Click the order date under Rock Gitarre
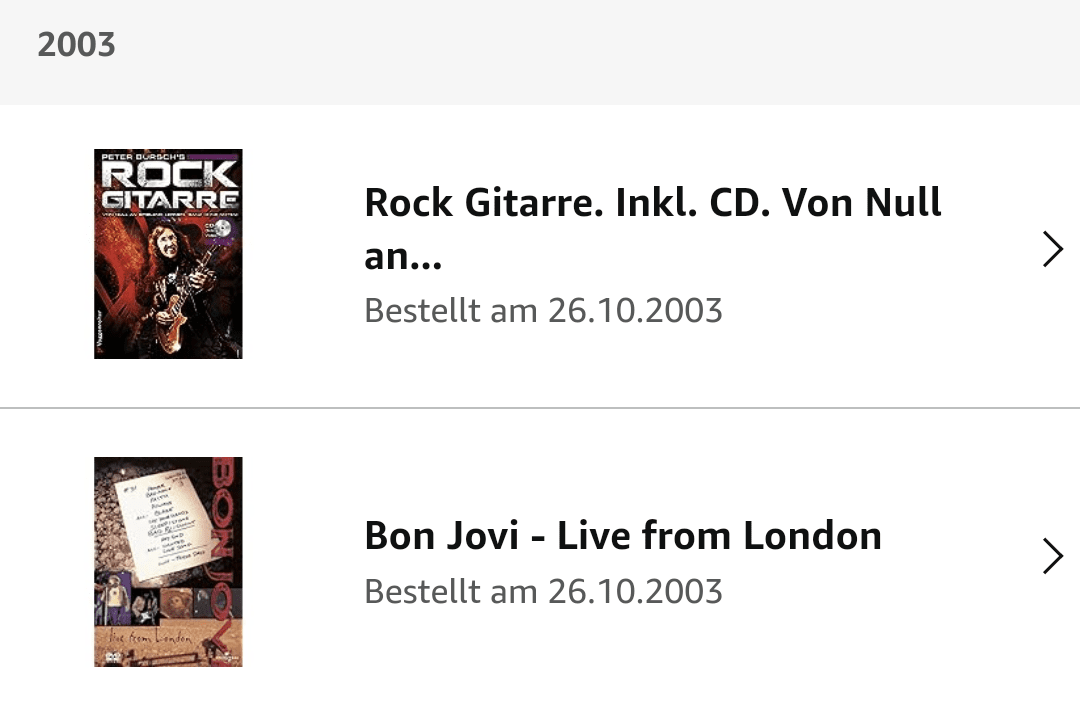The height and width of the screenshot is (709, 1080). pyautogui.click(x=543, y=310)
